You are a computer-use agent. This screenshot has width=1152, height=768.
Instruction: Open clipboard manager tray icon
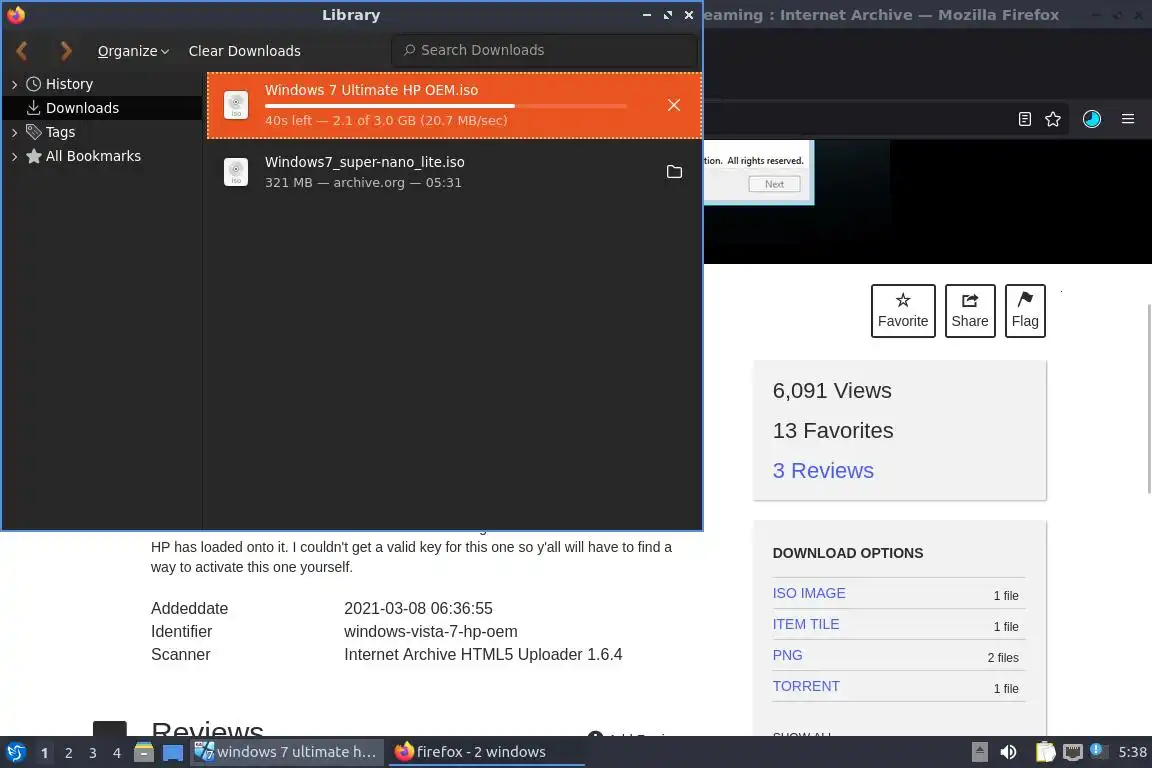[x=1045, y=752]
